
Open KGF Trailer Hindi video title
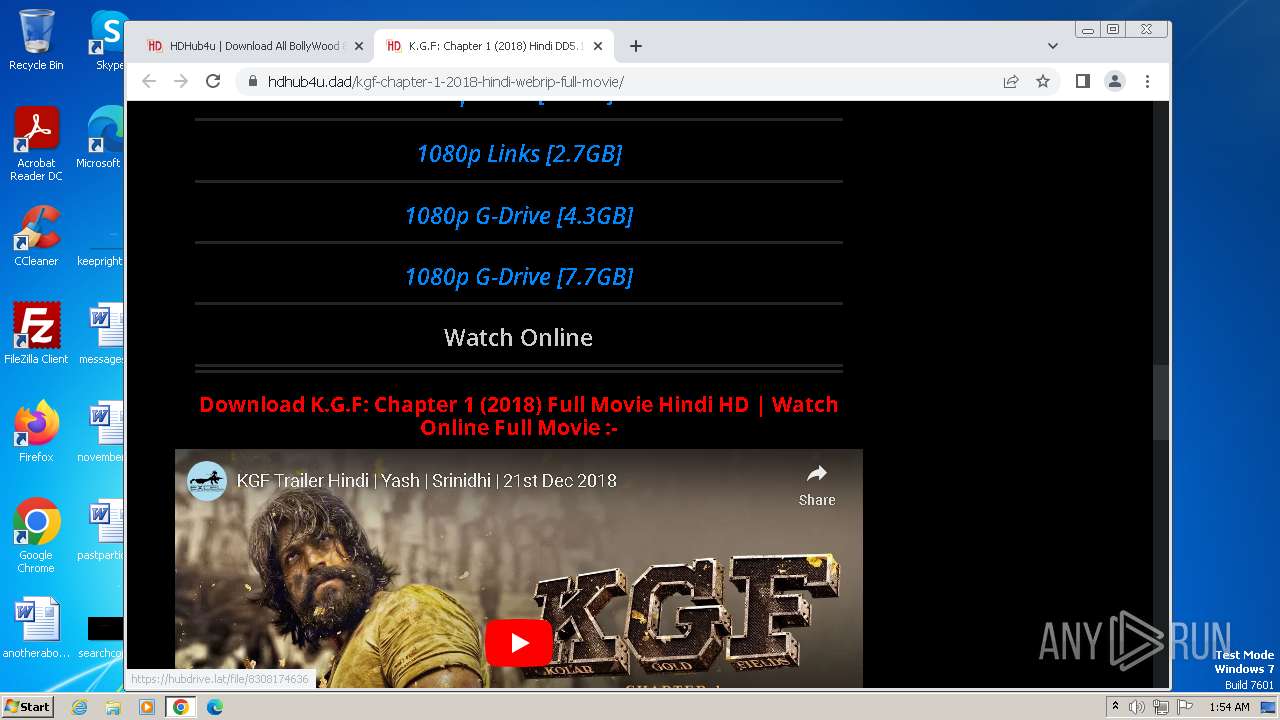(x=427, y=481)
